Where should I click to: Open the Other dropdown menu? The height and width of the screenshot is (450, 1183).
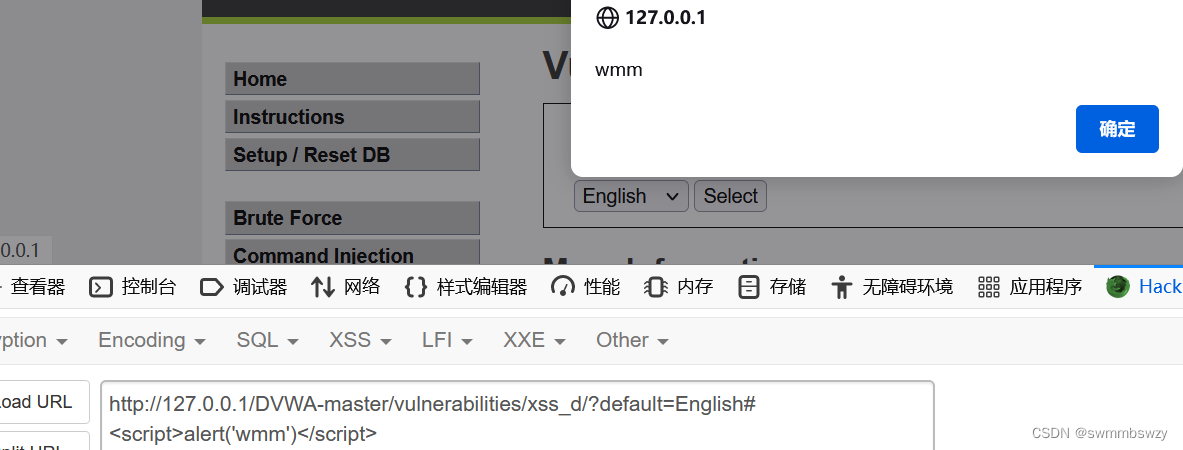[x=632, y=341]
